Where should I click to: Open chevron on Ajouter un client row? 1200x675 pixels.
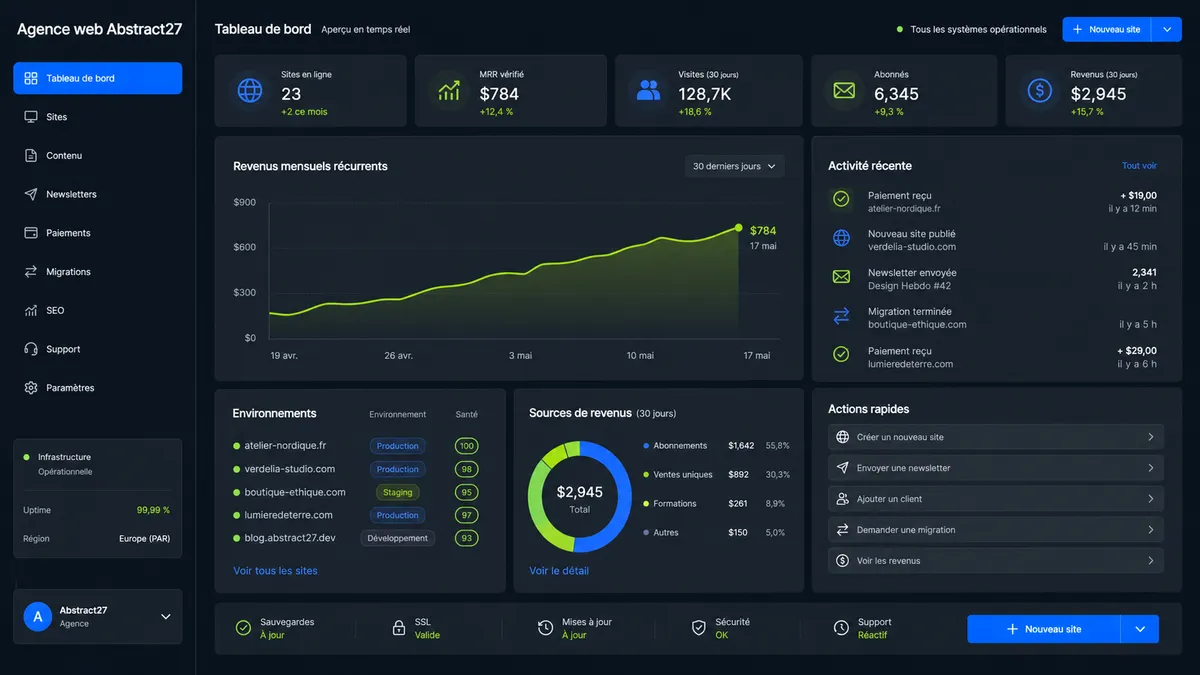1151,499
